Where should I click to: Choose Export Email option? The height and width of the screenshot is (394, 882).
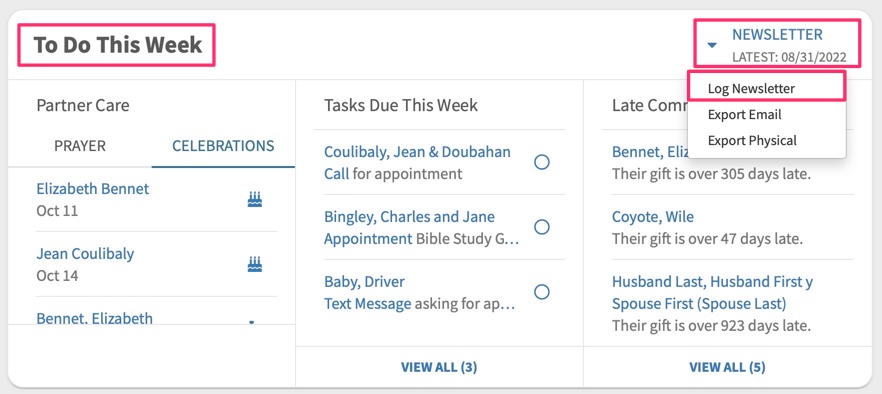point(744,115)
